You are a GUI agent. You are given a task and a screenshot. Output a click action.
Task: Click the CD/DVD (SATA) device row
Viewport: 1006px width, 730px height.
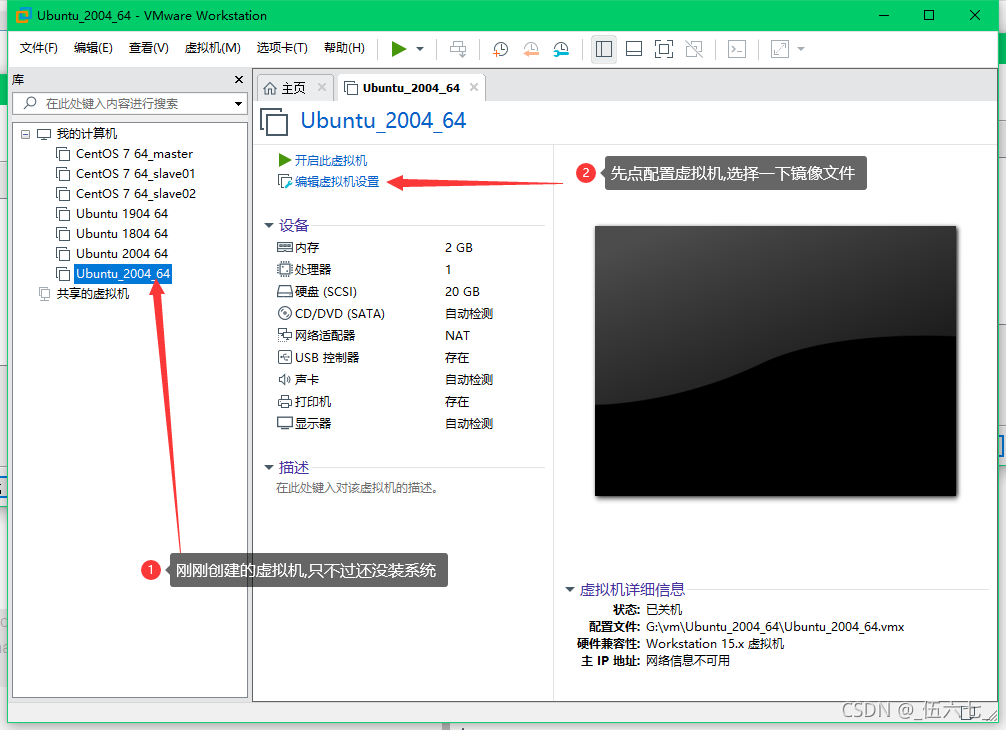(385, 314)
